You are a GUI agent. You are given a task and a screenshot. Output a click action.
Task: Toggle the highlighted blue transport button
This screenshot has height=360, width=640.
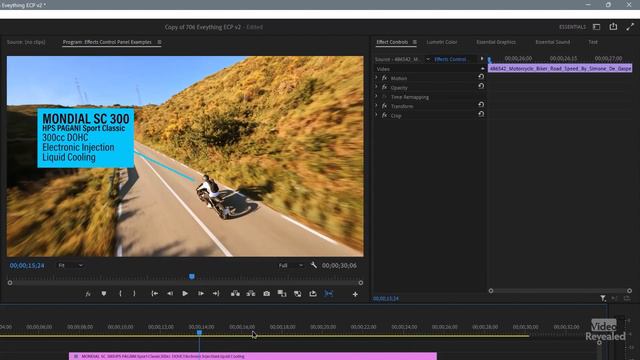pos(329,293)
